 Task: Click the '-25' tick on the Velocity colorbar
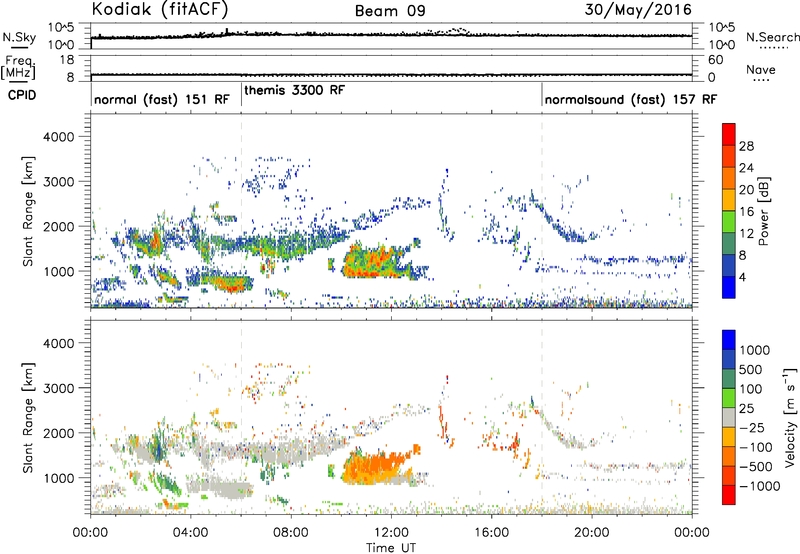(752, 427)
